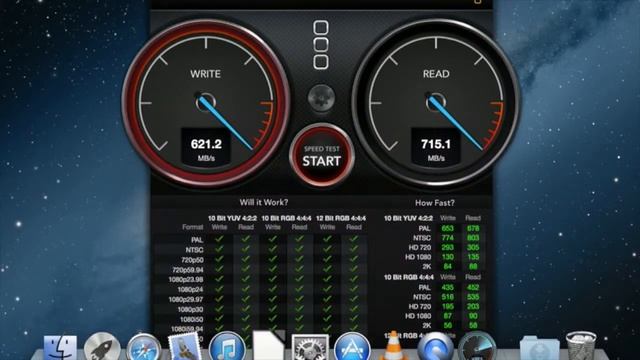Click the 803 NTSC read value
Image resolution: width=640 pixels, height=360 pixels.
point(473,238)
